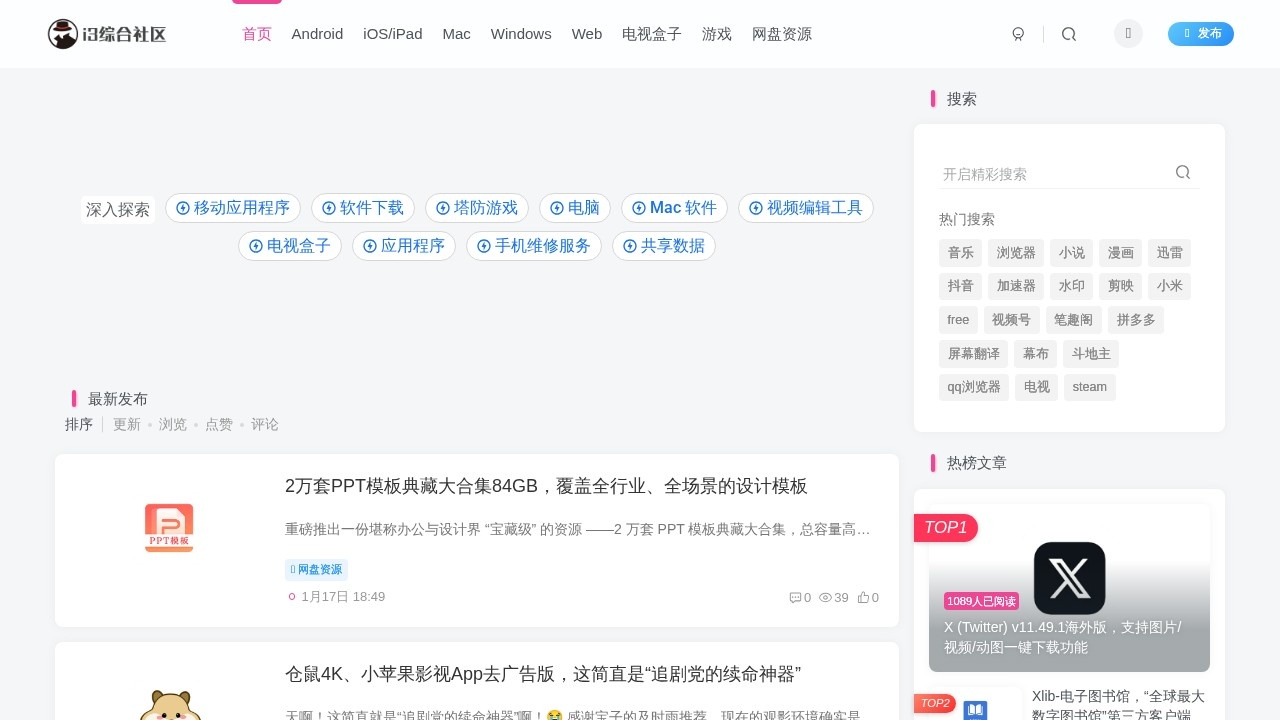Open the site search icon in the navbar
Screen dimensions: 1280x720
coord(1069,33)
